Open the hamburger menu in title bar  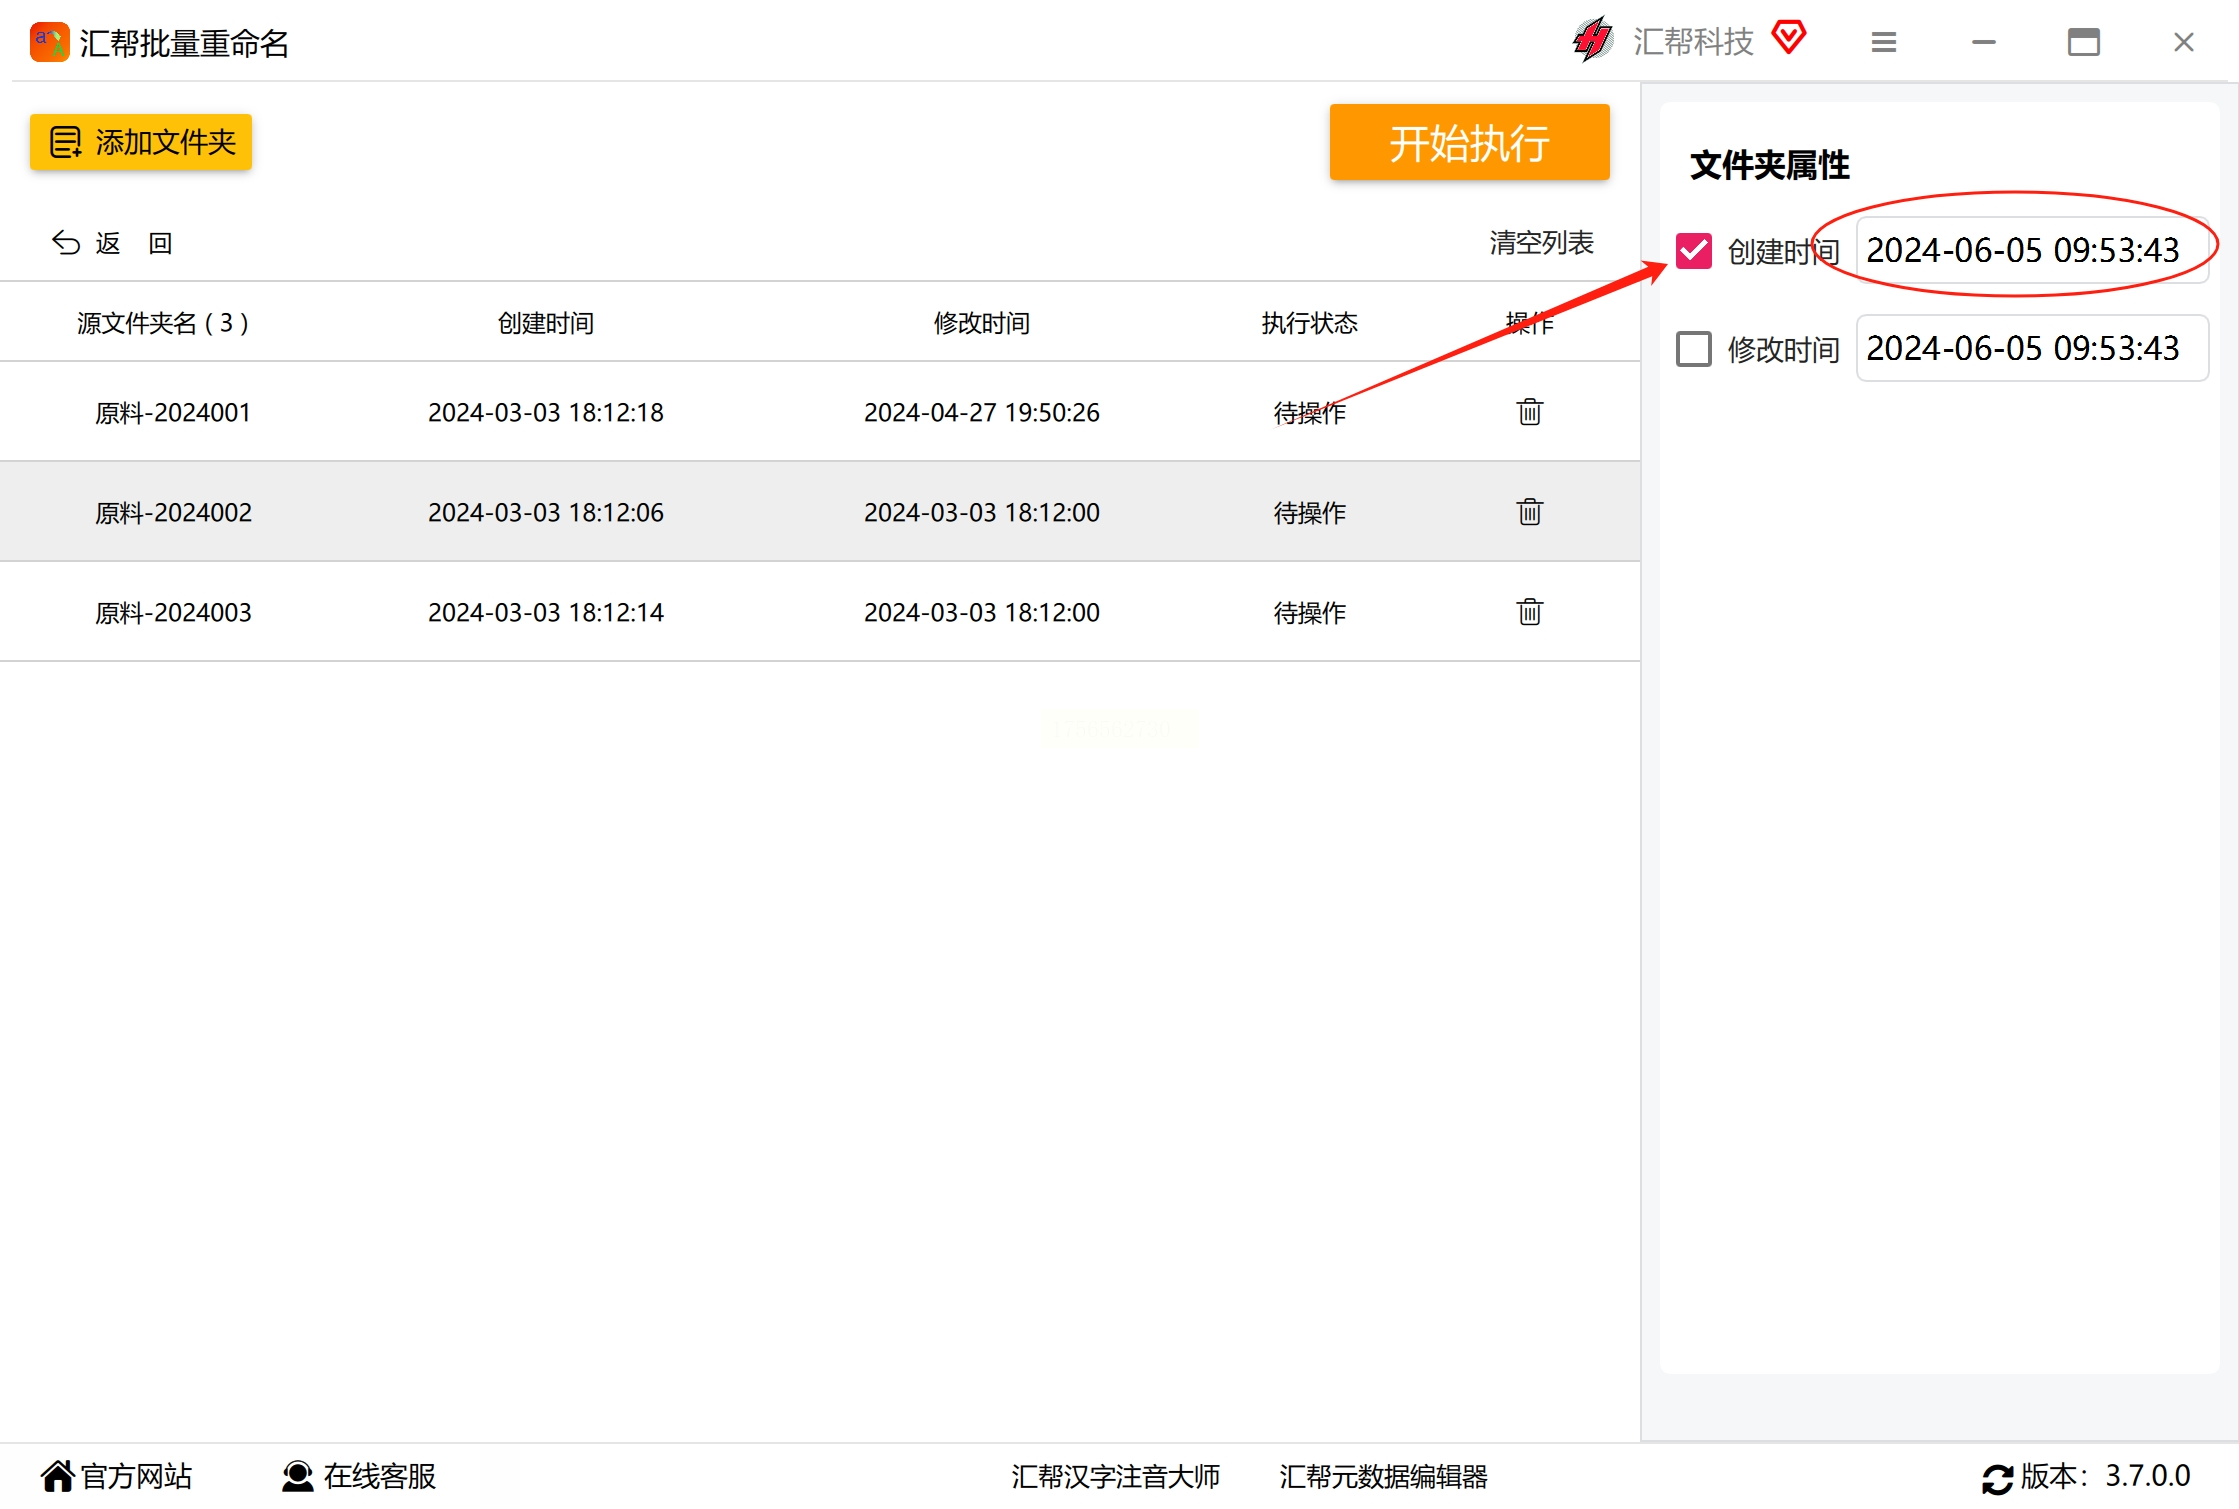1883,42
